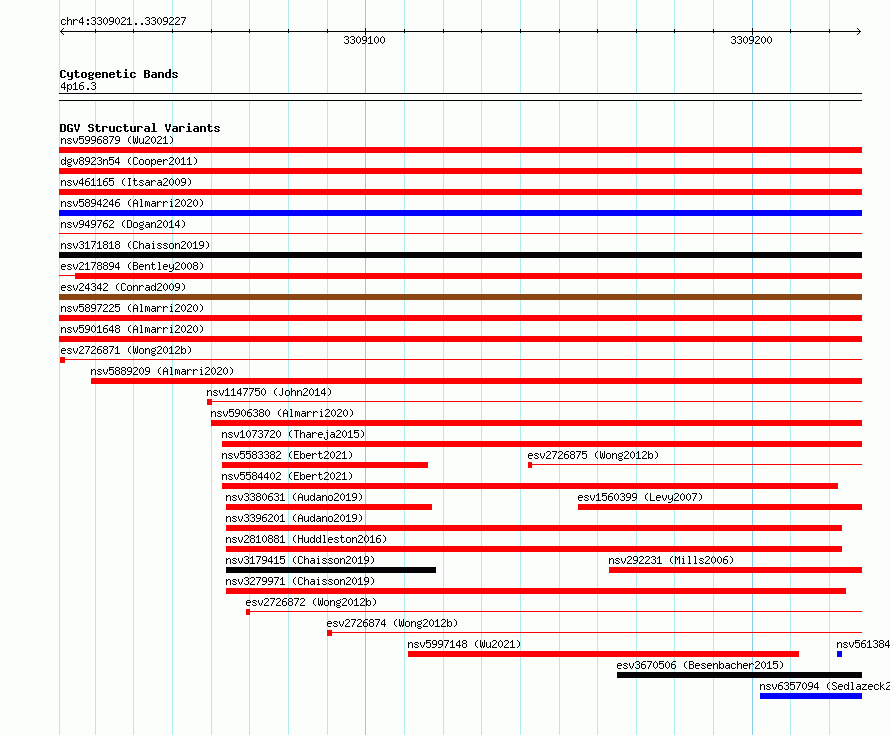Select nsv949762 (Dogan2014) label
890x735 pixels.
coord(123,224)
